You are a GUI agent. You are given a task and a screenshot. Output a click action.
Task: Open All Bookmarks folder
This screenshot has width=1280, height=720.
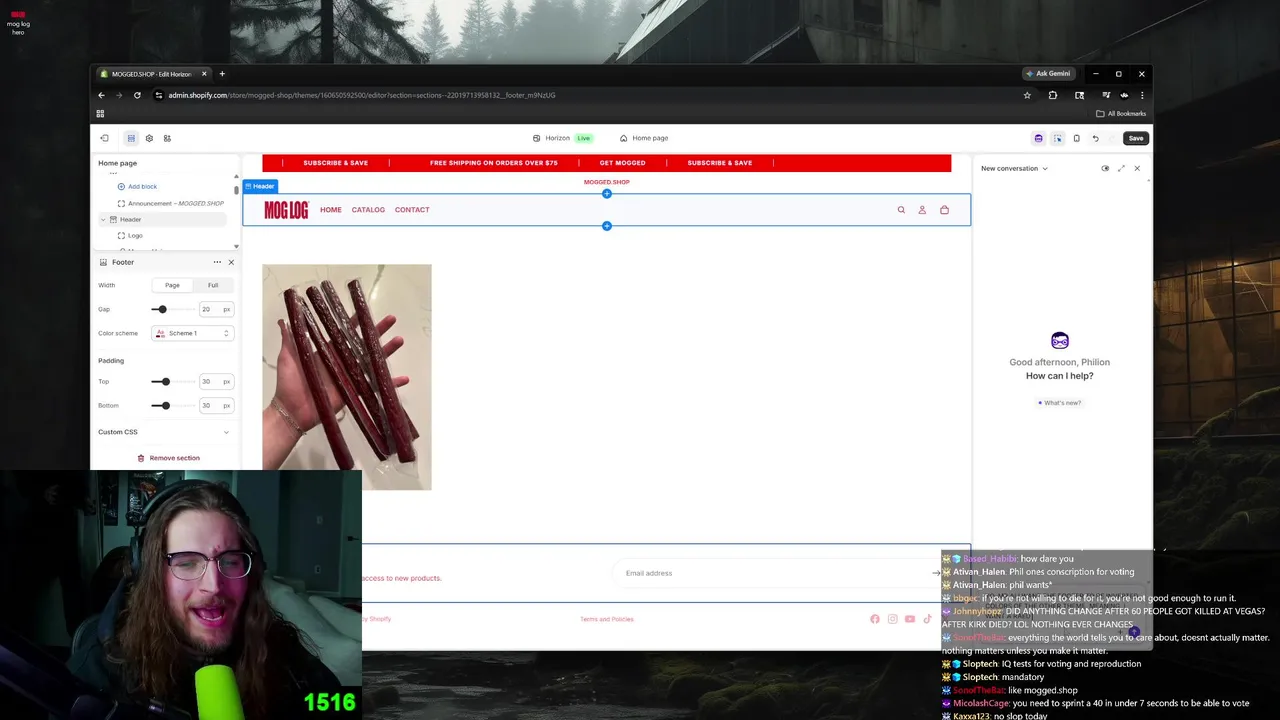point(1121,113)
